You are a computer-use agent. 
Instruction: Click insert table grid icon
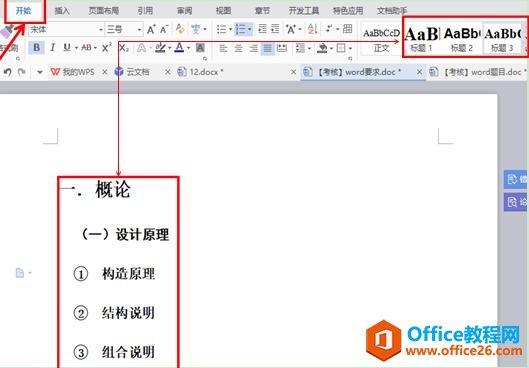coord(347,29)
